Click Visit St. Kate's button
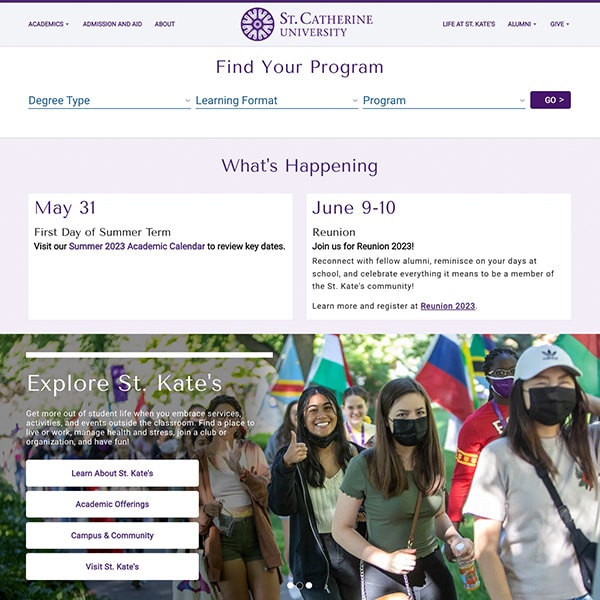The width and height of the screenshot is (600, 600). point(112,566)
